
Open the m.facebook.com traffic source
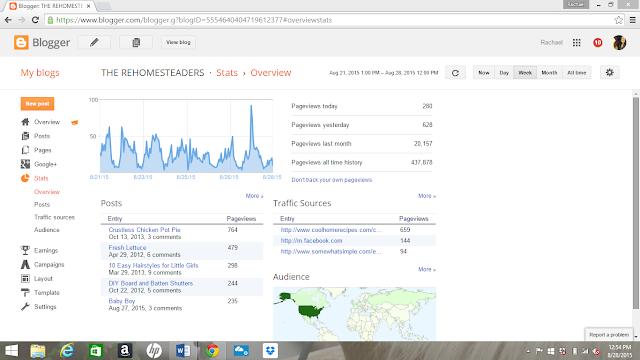coord(311,241)
